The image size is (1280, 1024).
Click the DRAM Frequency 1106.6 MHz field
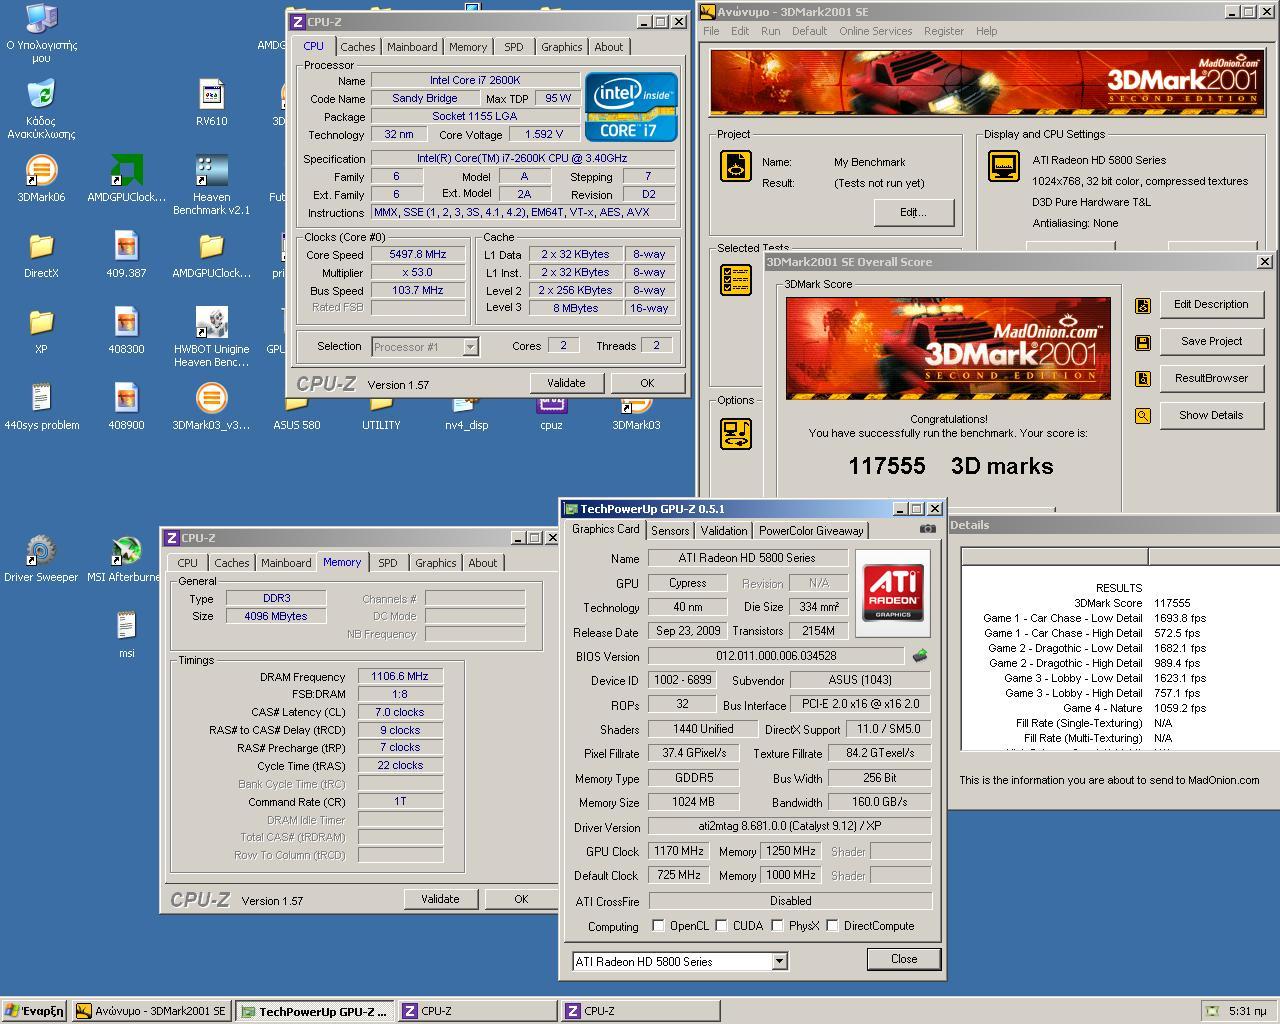tap(400, 676)
